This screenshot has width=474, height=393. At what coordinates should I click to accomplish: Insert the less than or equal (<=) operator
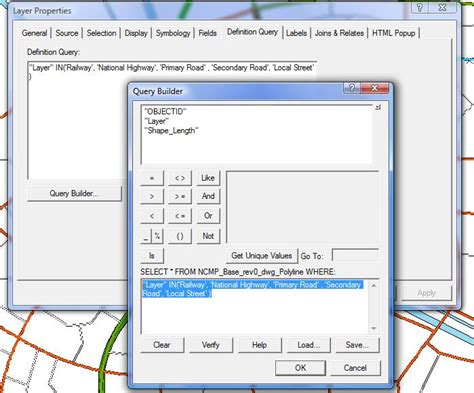[x=180, y=216]
